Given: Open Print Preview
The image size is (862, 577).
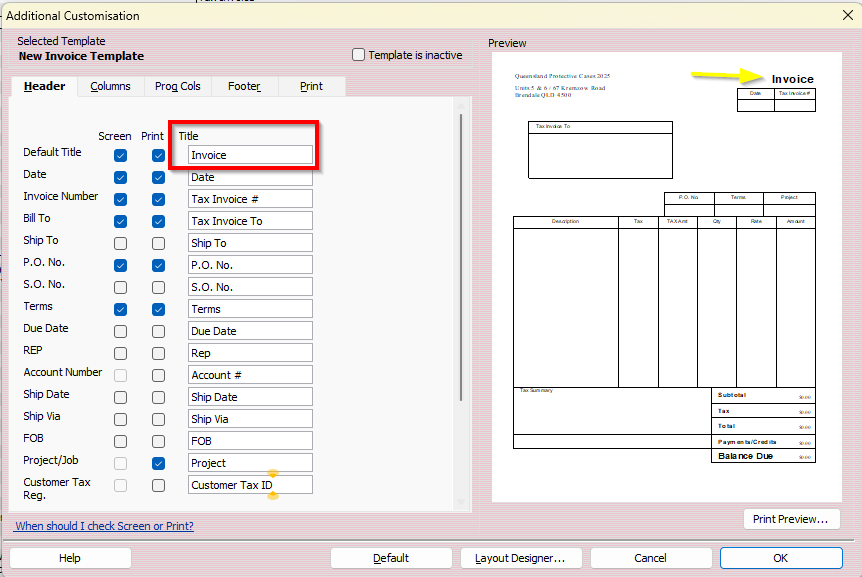Looking at the screenshot, I should coord(791,519).
